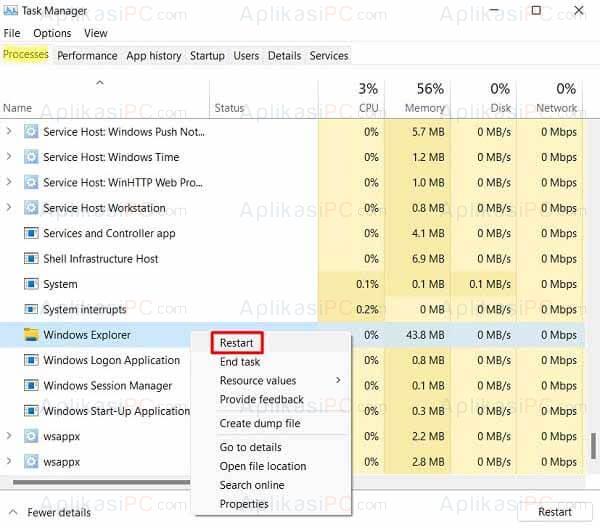Image resolution: width=600 pixels, height=528 pixels.
Task: Click the first wsappx gear icon
Action: pos(31,436)
